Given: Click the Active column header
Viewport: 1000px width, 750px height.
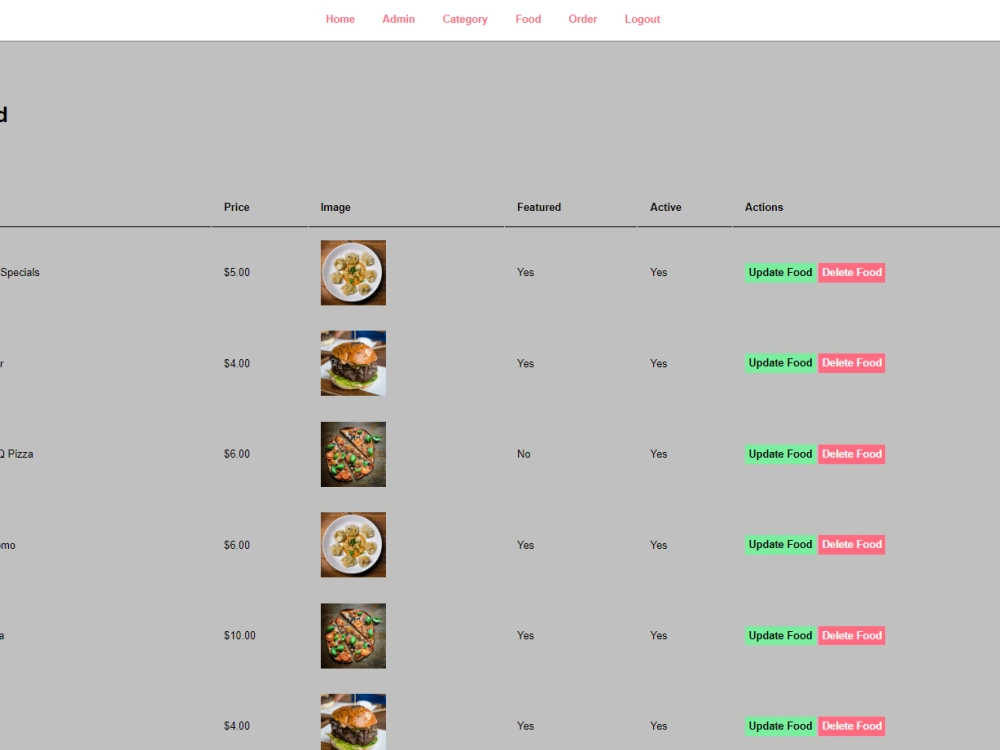Looking at the screenshot, I should tap(665, 207).
